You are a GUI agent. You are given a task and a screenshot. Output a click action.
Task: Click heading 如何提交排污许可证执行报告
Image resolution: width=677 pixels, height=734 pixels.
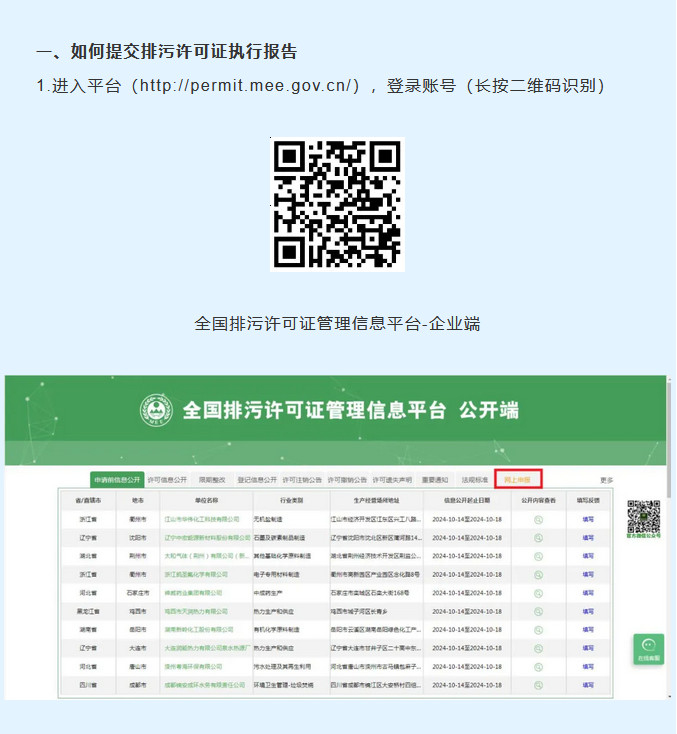click(x=184, y=51)
